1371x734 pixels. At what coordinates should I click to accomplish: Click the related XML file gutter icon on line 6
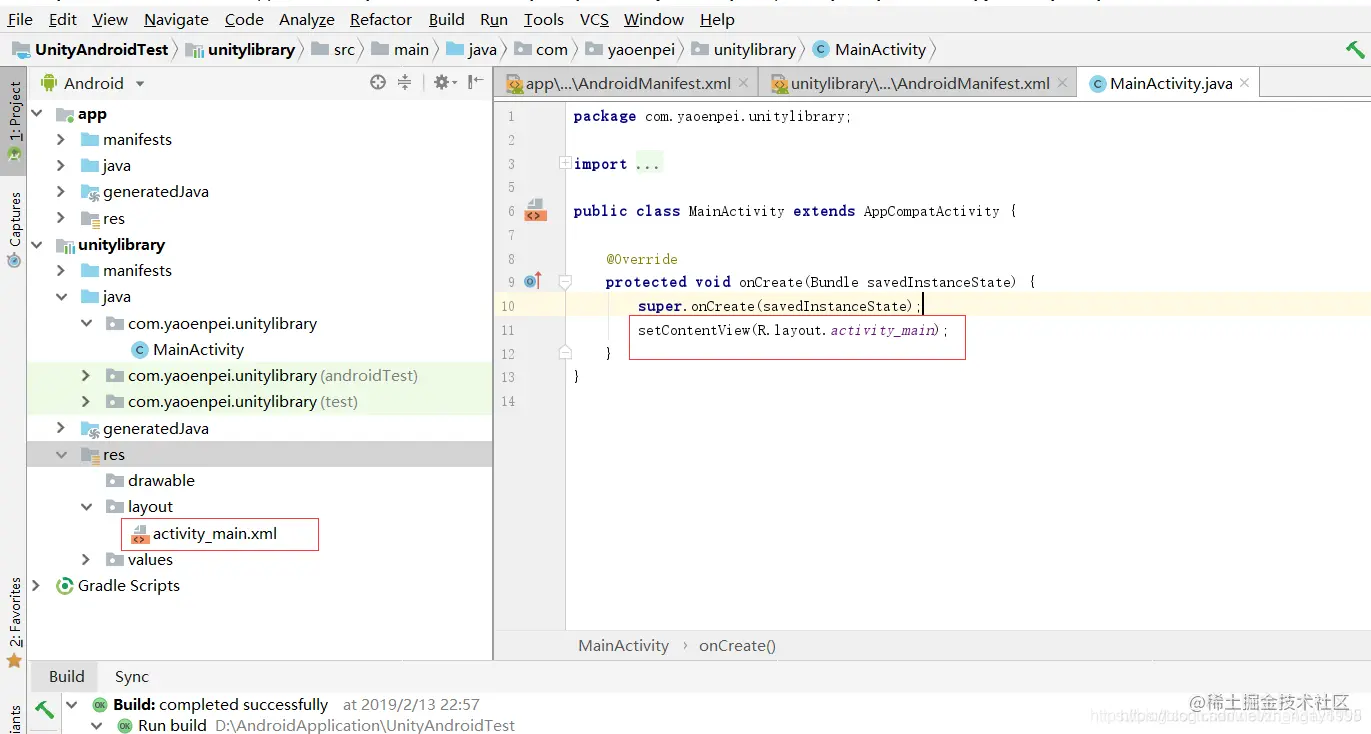click(535, 210)
